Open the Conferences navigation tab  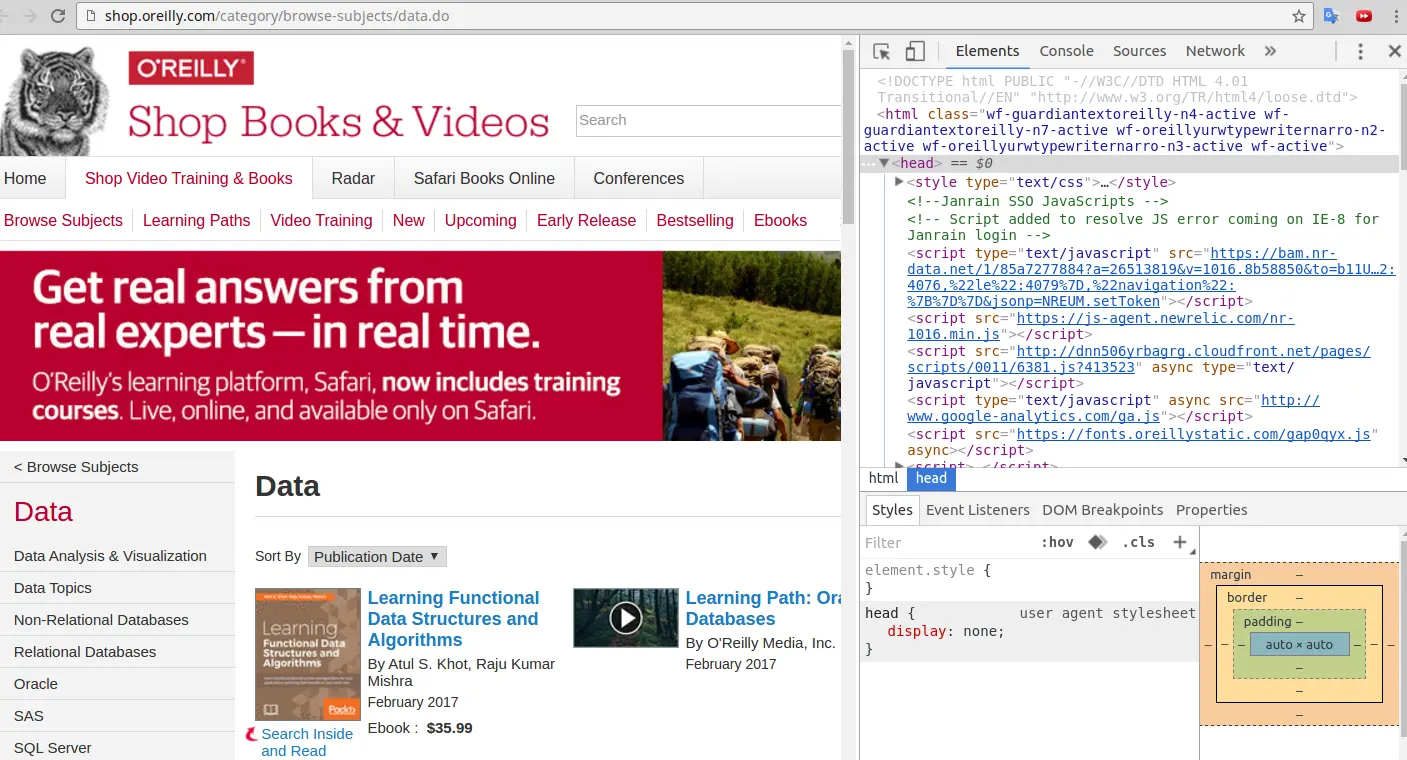(x=639, y=179)
